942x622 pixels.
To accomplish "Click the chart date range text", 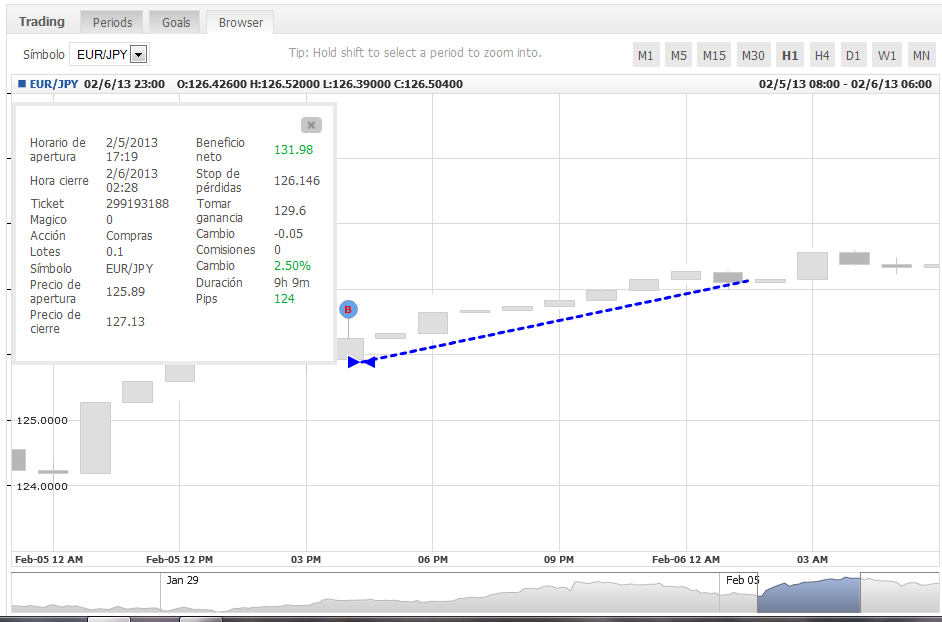I will pyautogui.click(x=845, y=84).
